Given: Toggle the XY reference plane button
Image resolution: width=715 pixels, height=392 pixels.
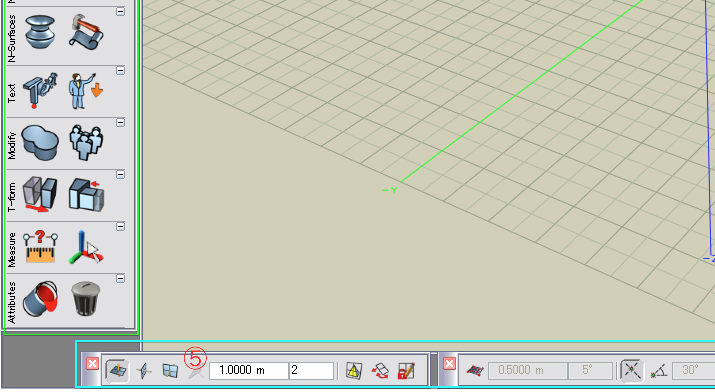Looking at the screenshot, I should 117,370.
